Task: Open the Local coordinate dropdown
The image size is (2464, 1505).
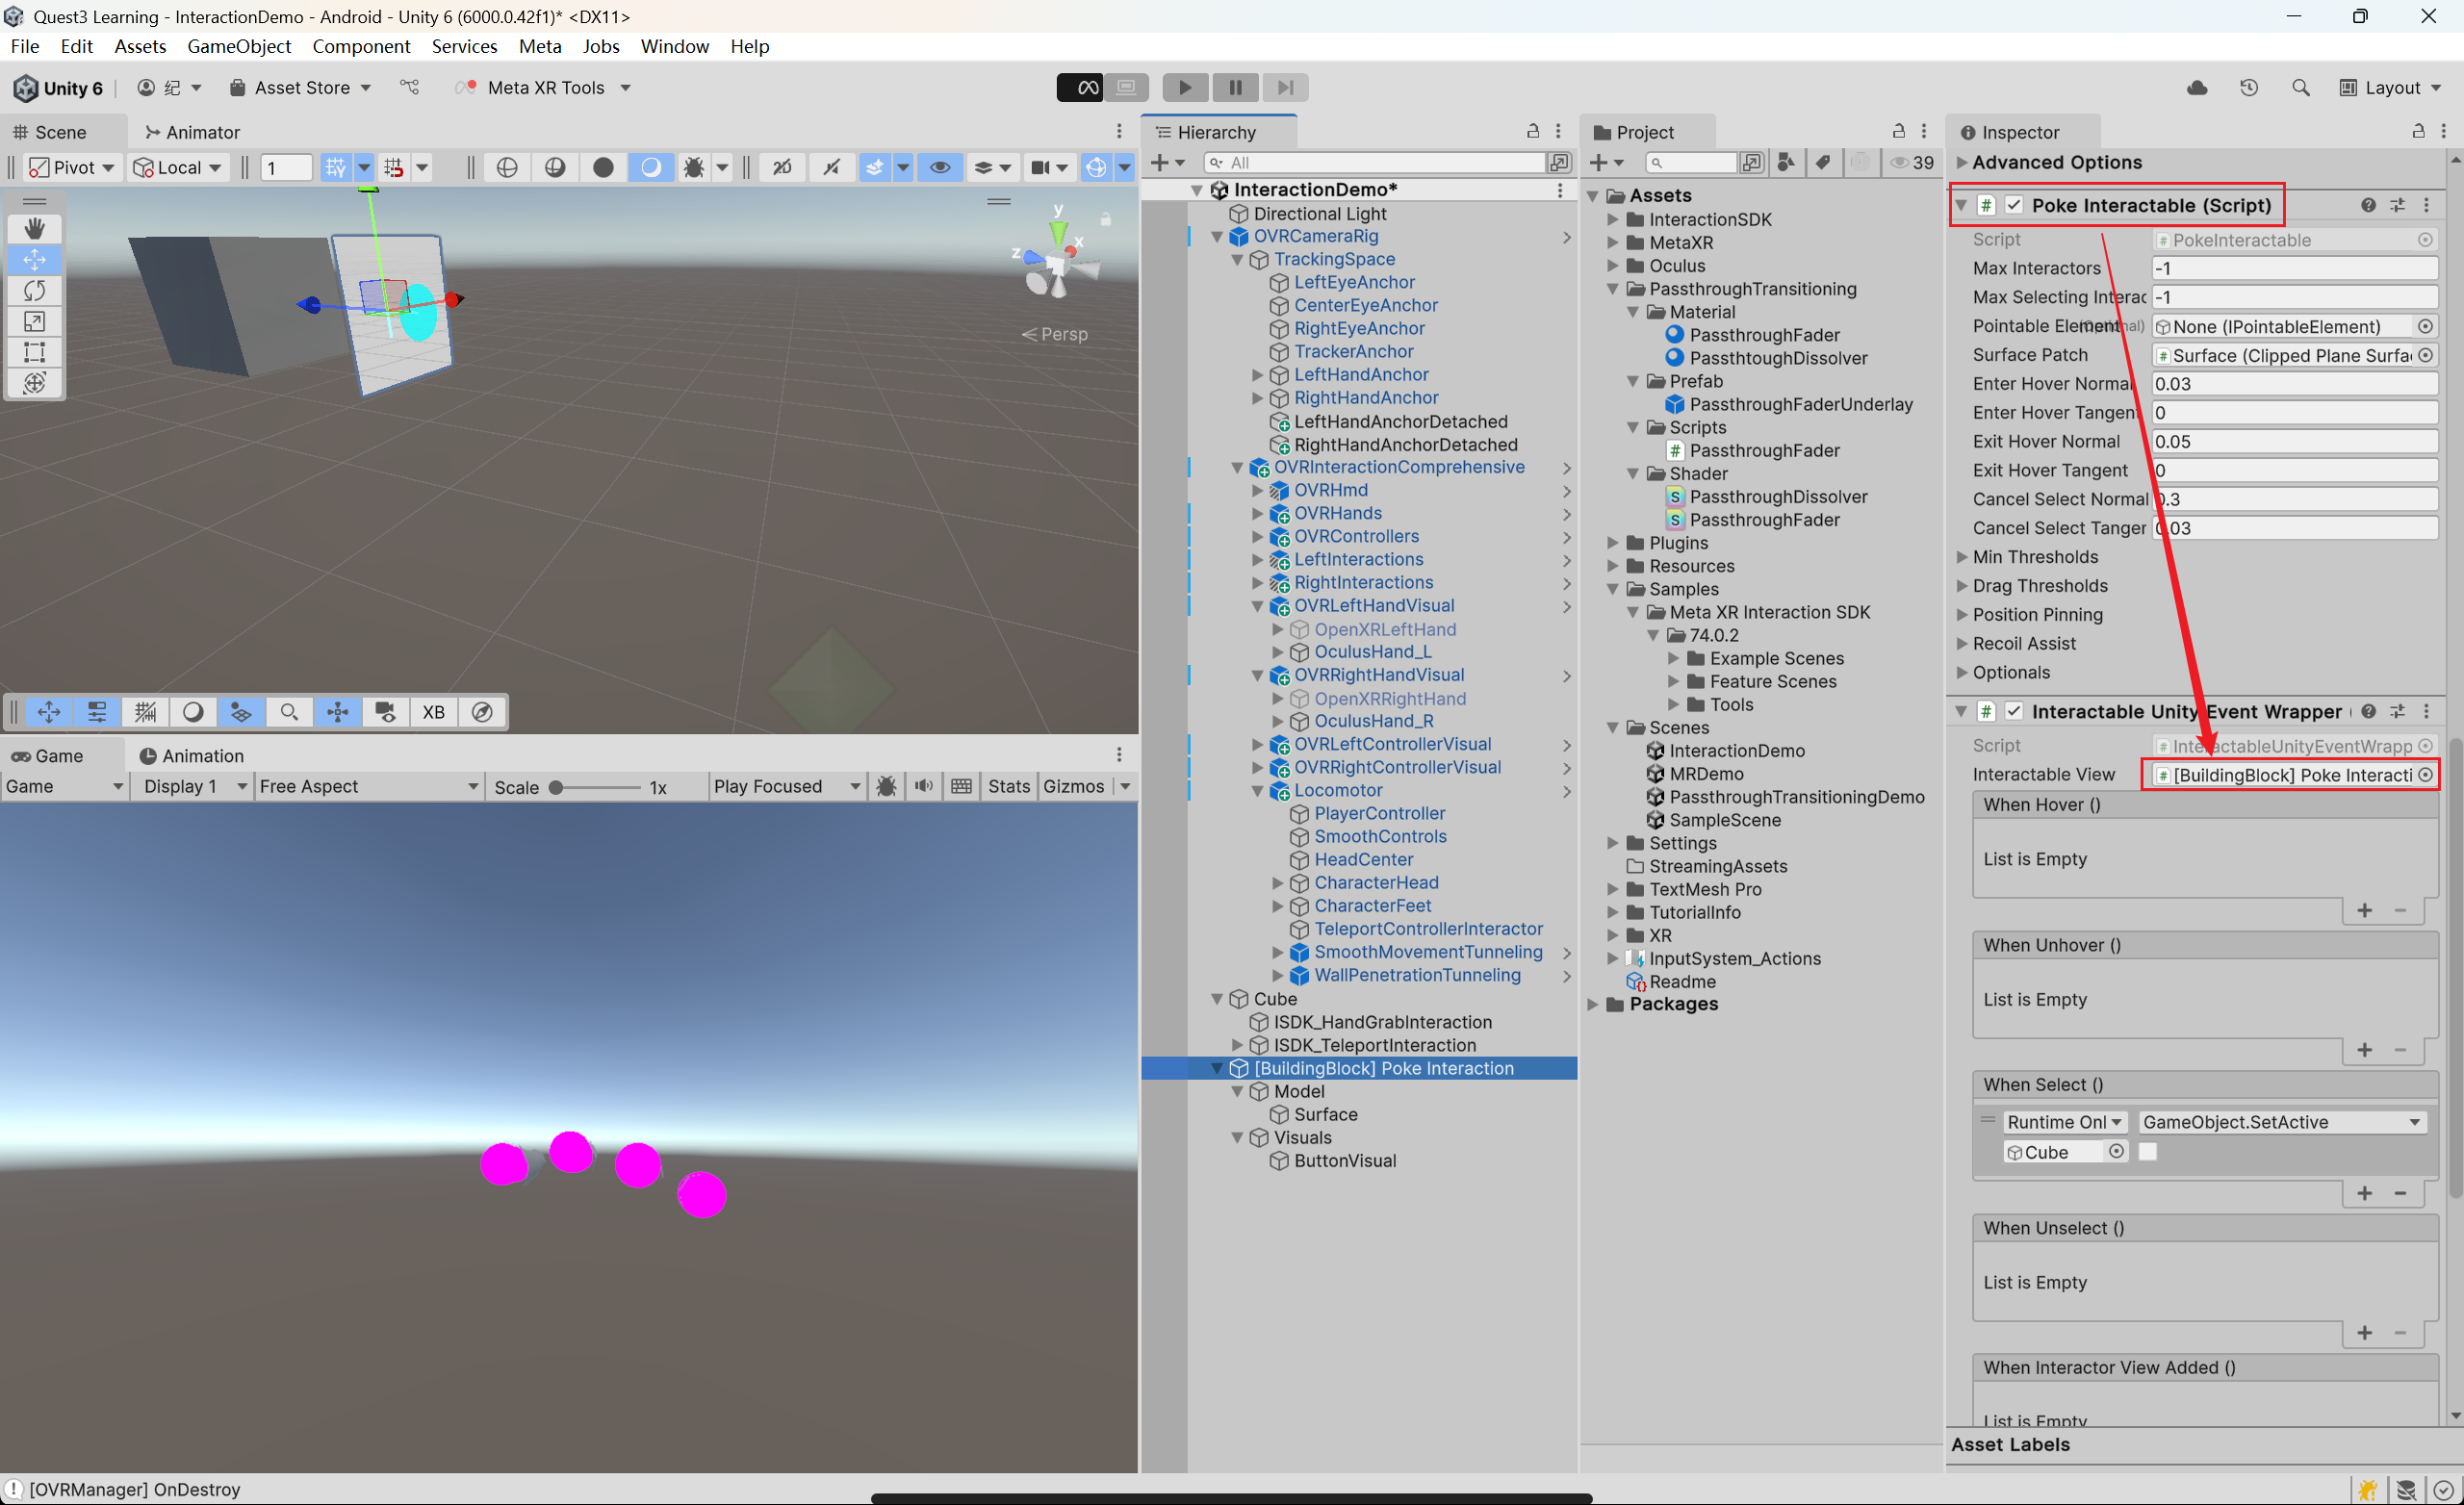Action: coord(177,167)
